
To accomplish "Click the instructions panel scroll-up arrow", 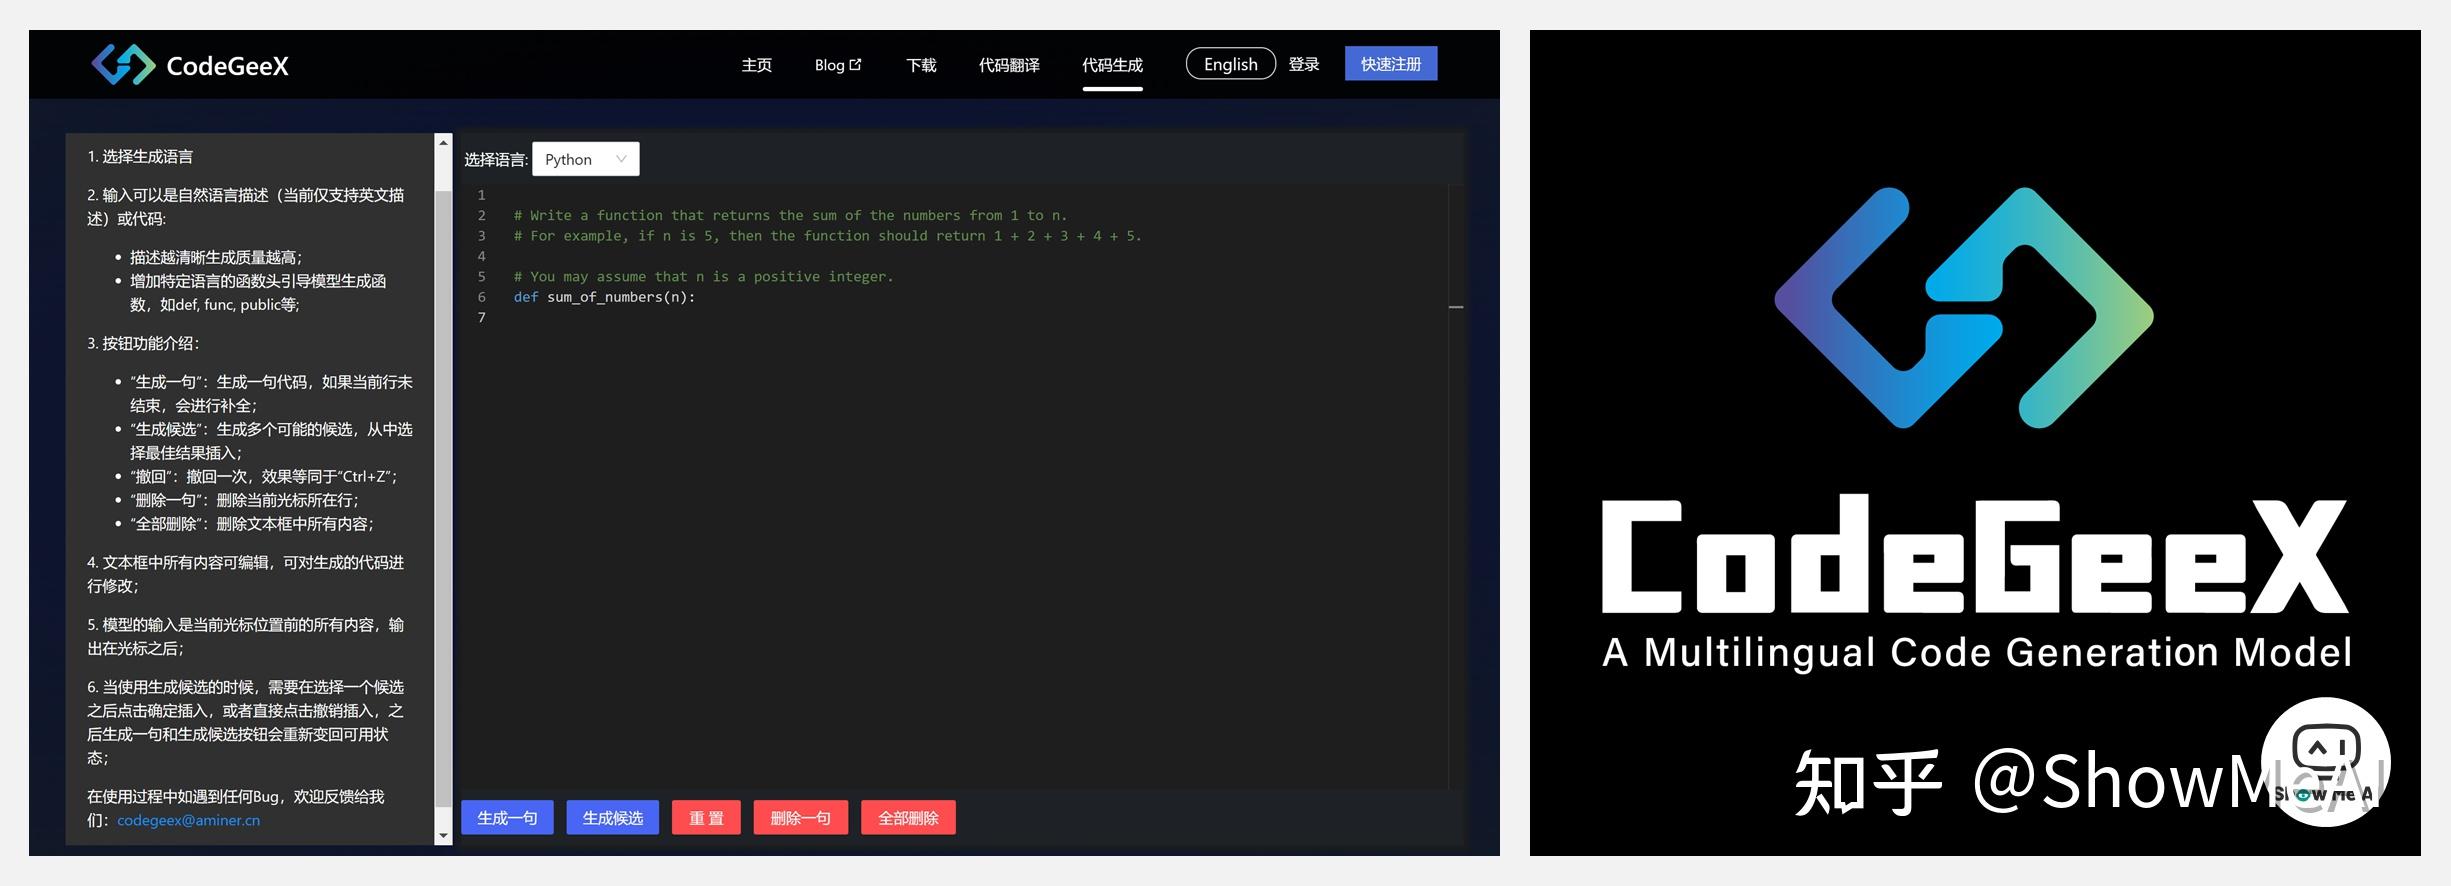I will pos(444,143).
